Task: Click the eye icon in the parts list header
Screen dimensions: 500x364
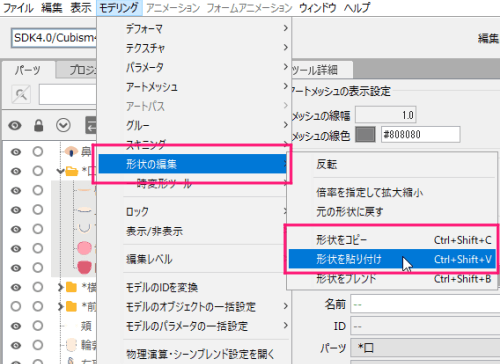Action: click(x=15, y=126)
